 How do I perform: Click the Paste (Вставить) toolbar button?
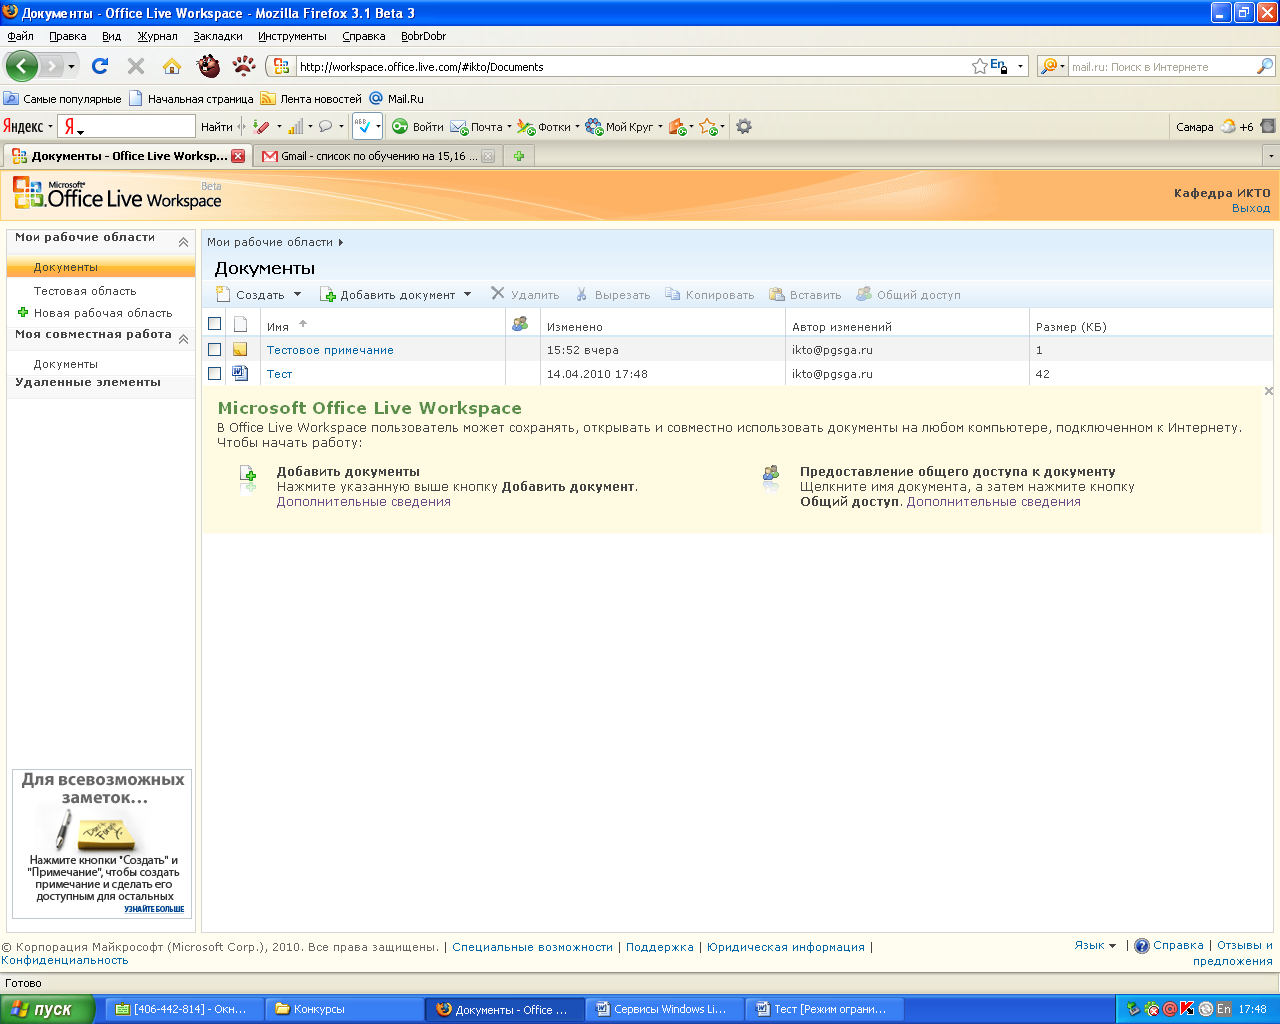tap(805, 294)
